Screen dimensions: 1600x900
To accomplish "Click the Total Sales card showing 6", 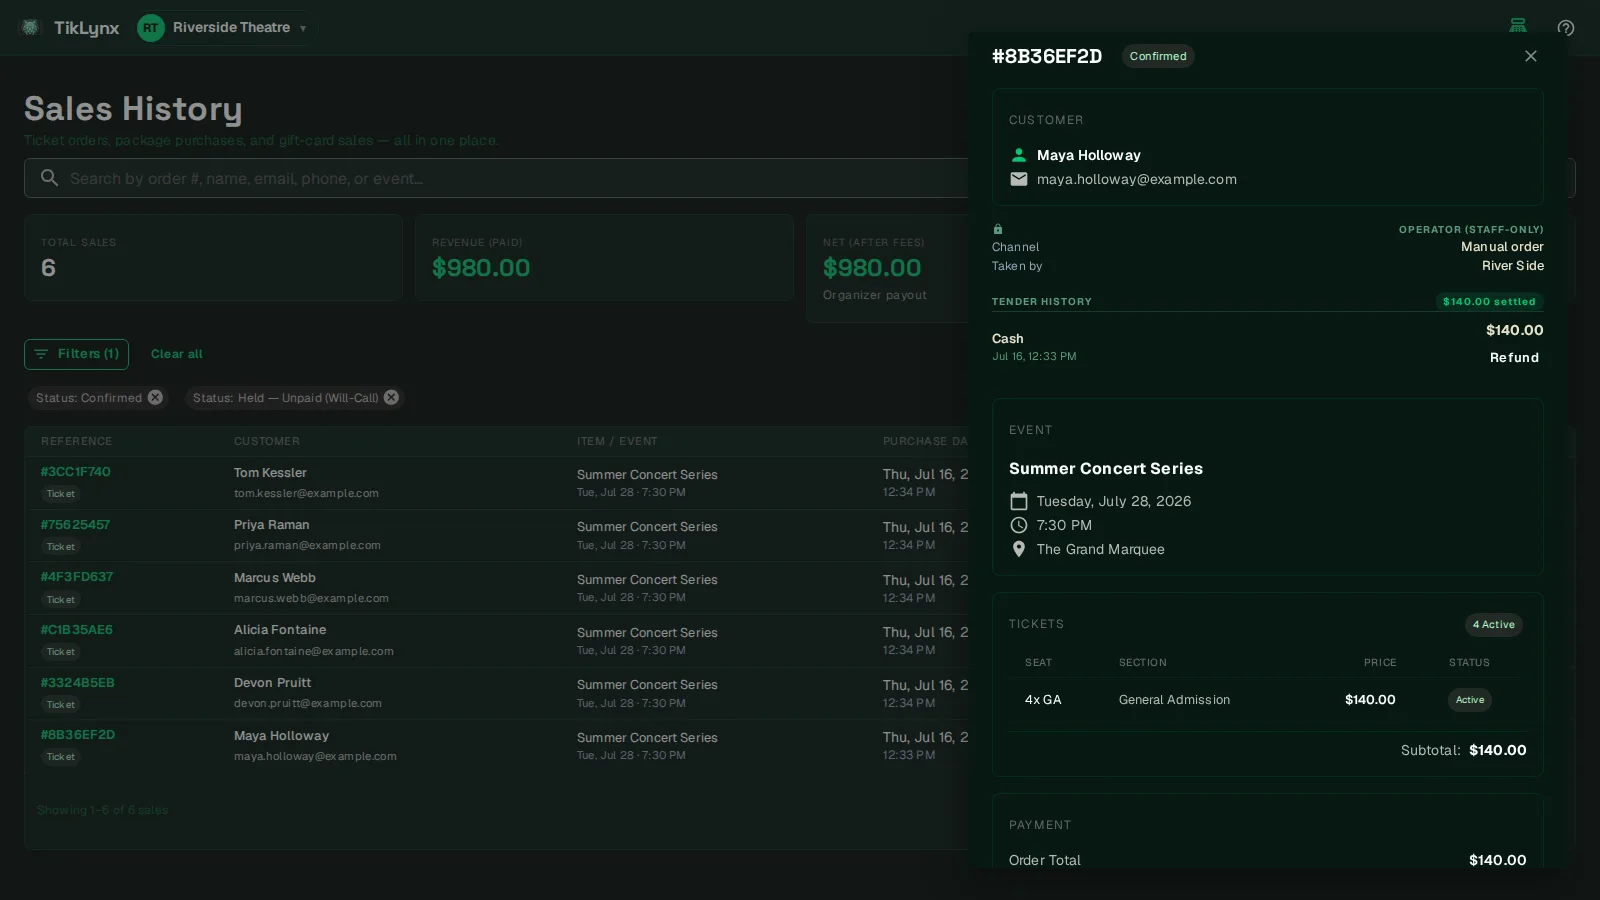I will tap(214, 258).
